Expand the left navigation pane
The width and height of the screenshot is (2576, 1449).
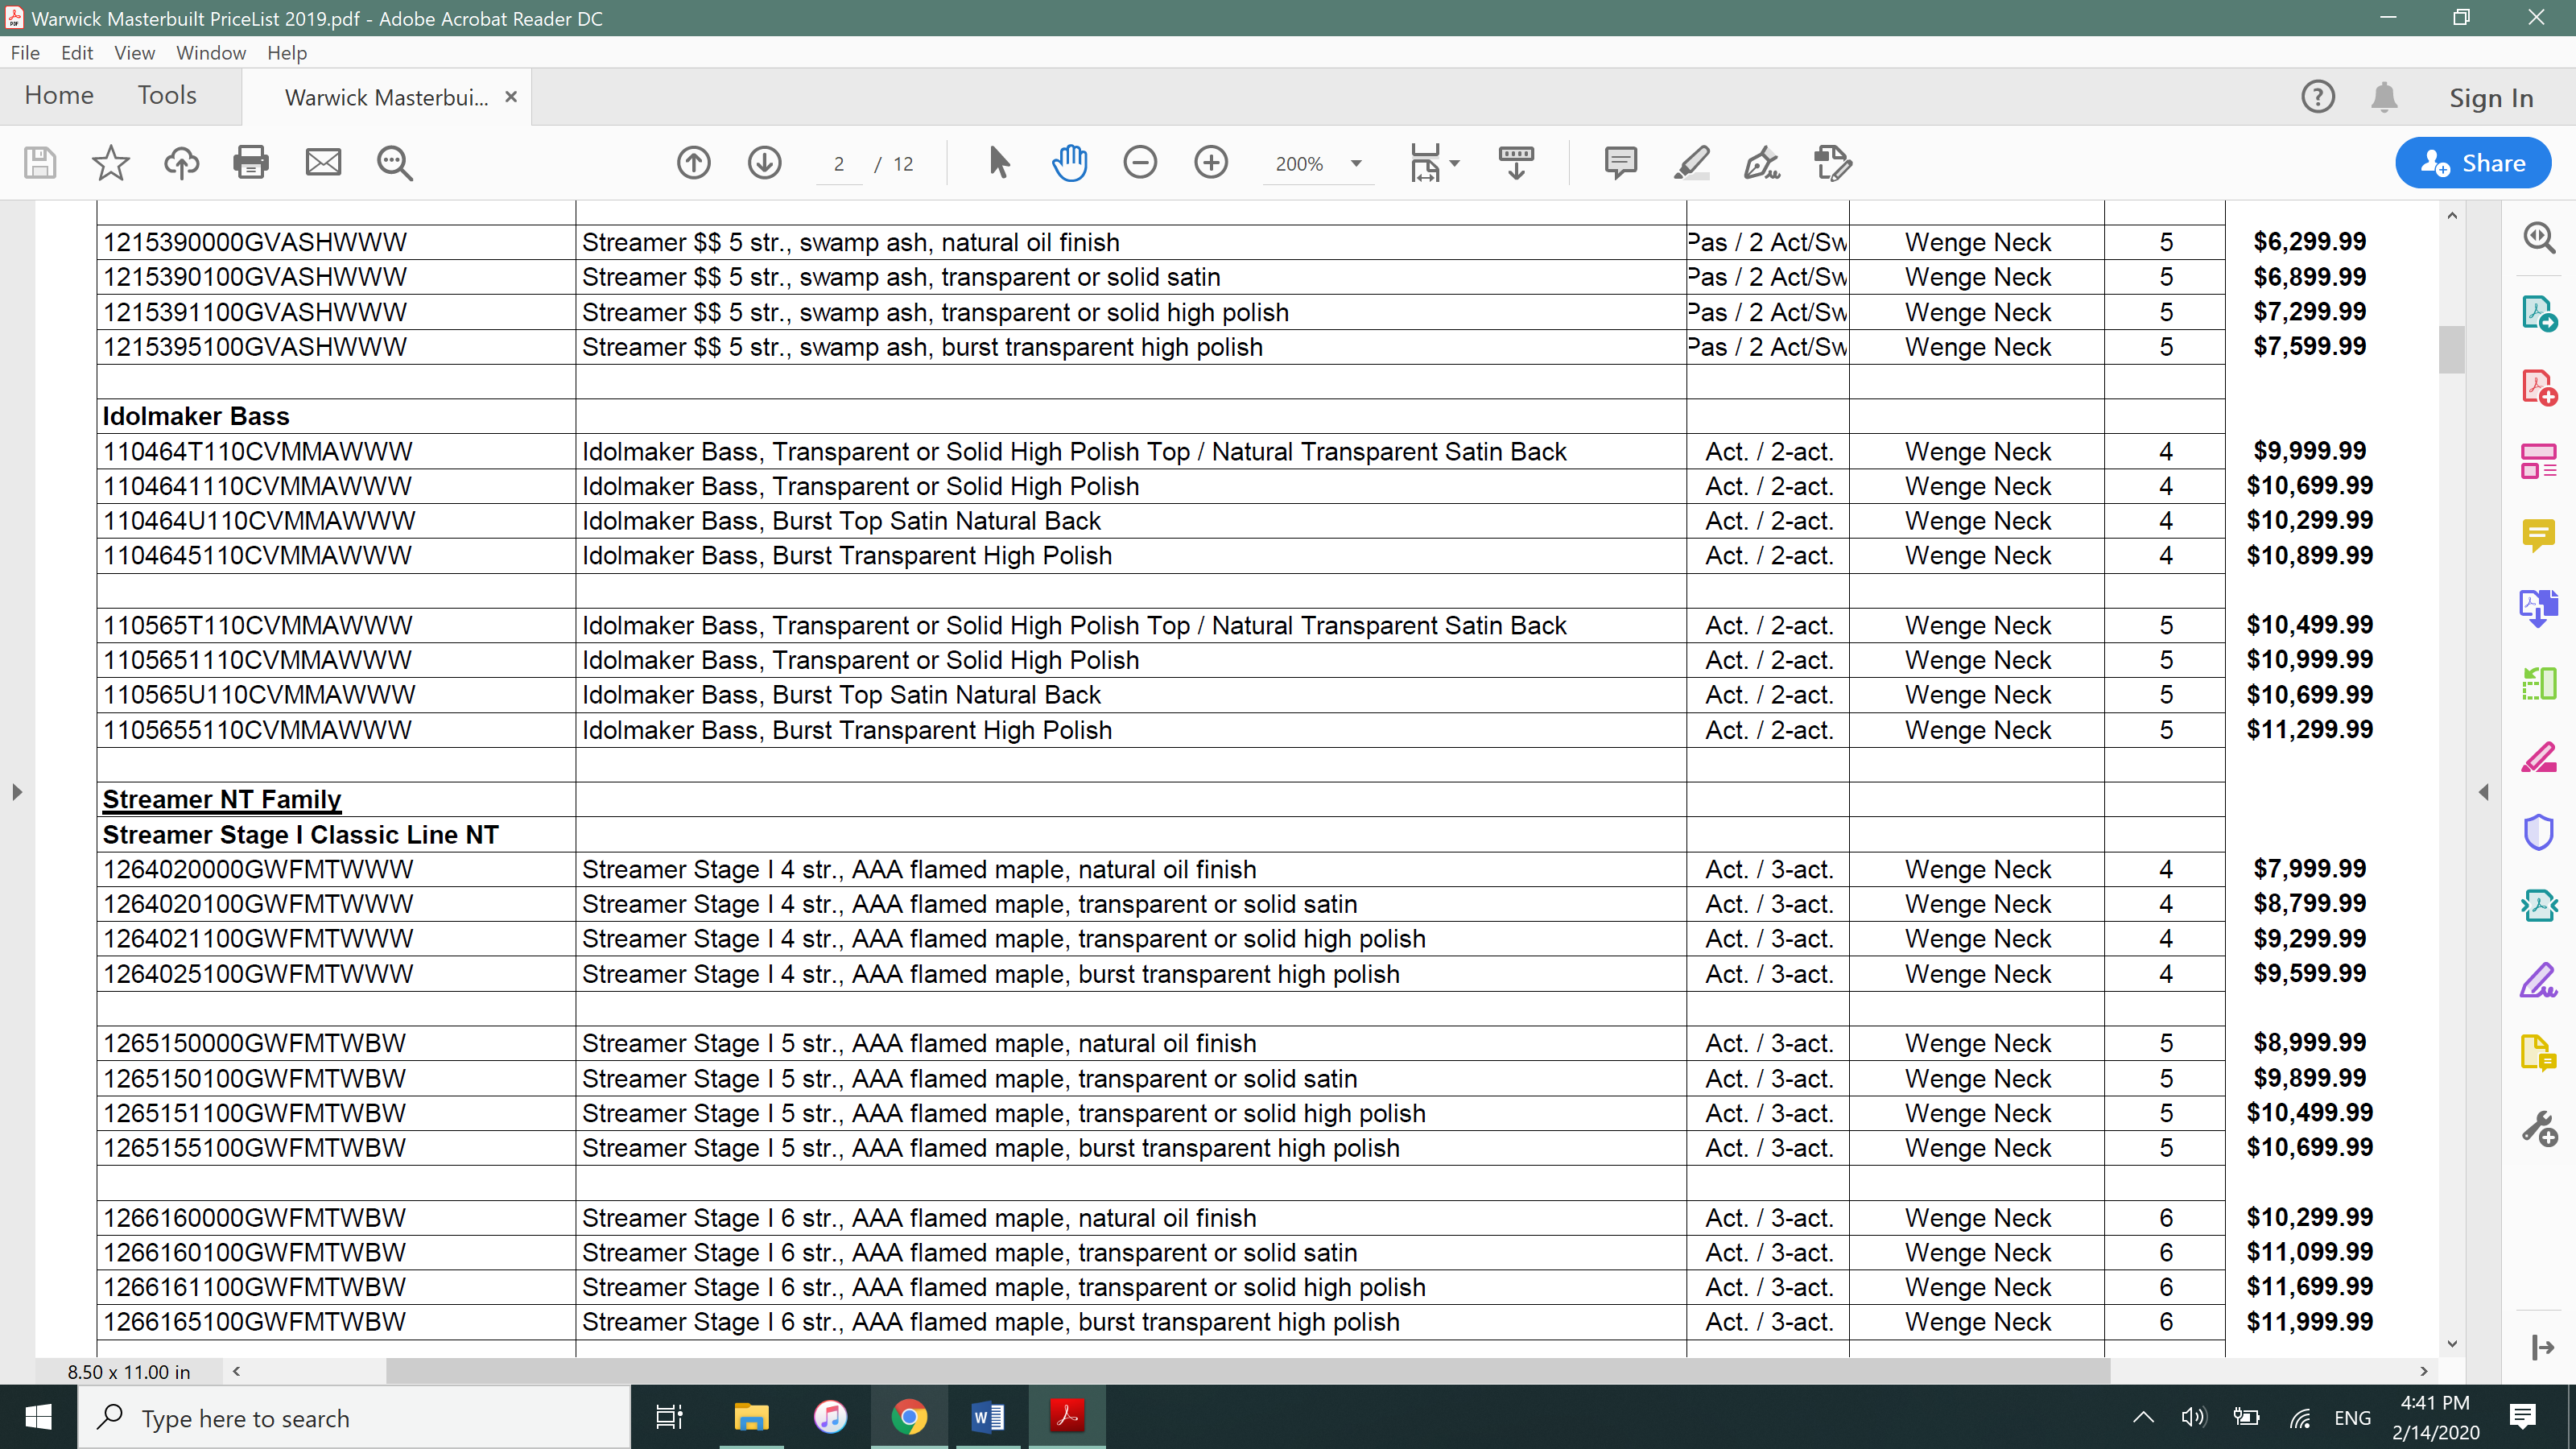pos(17,792)
